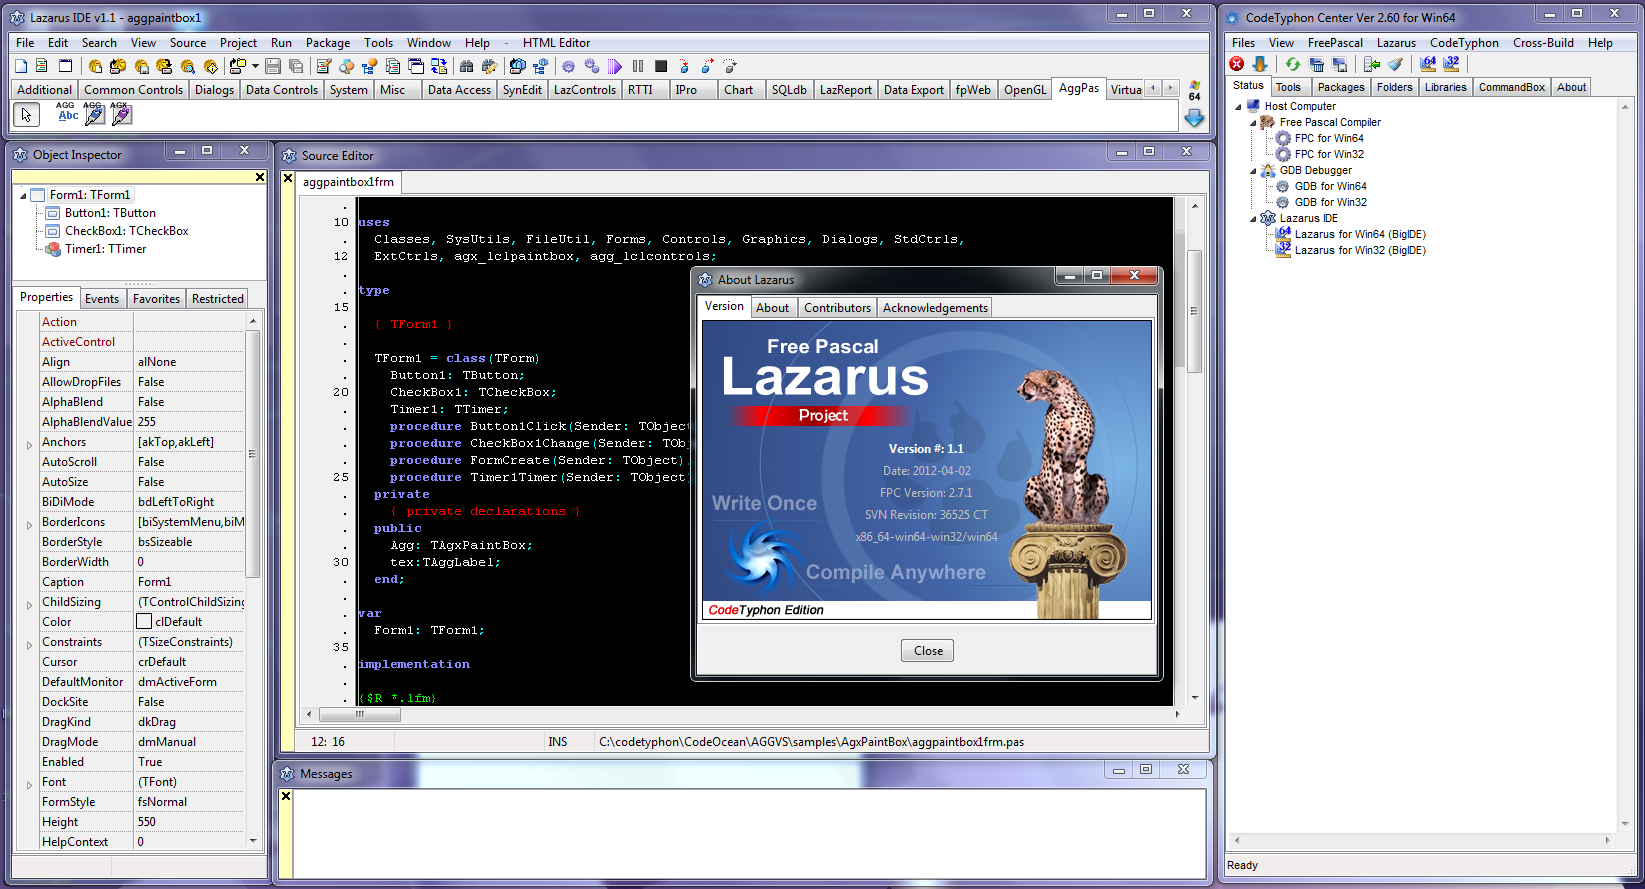Expand the BorderIcons property
This screenshot has width=1645, height=889.
(x=29, y=523)
